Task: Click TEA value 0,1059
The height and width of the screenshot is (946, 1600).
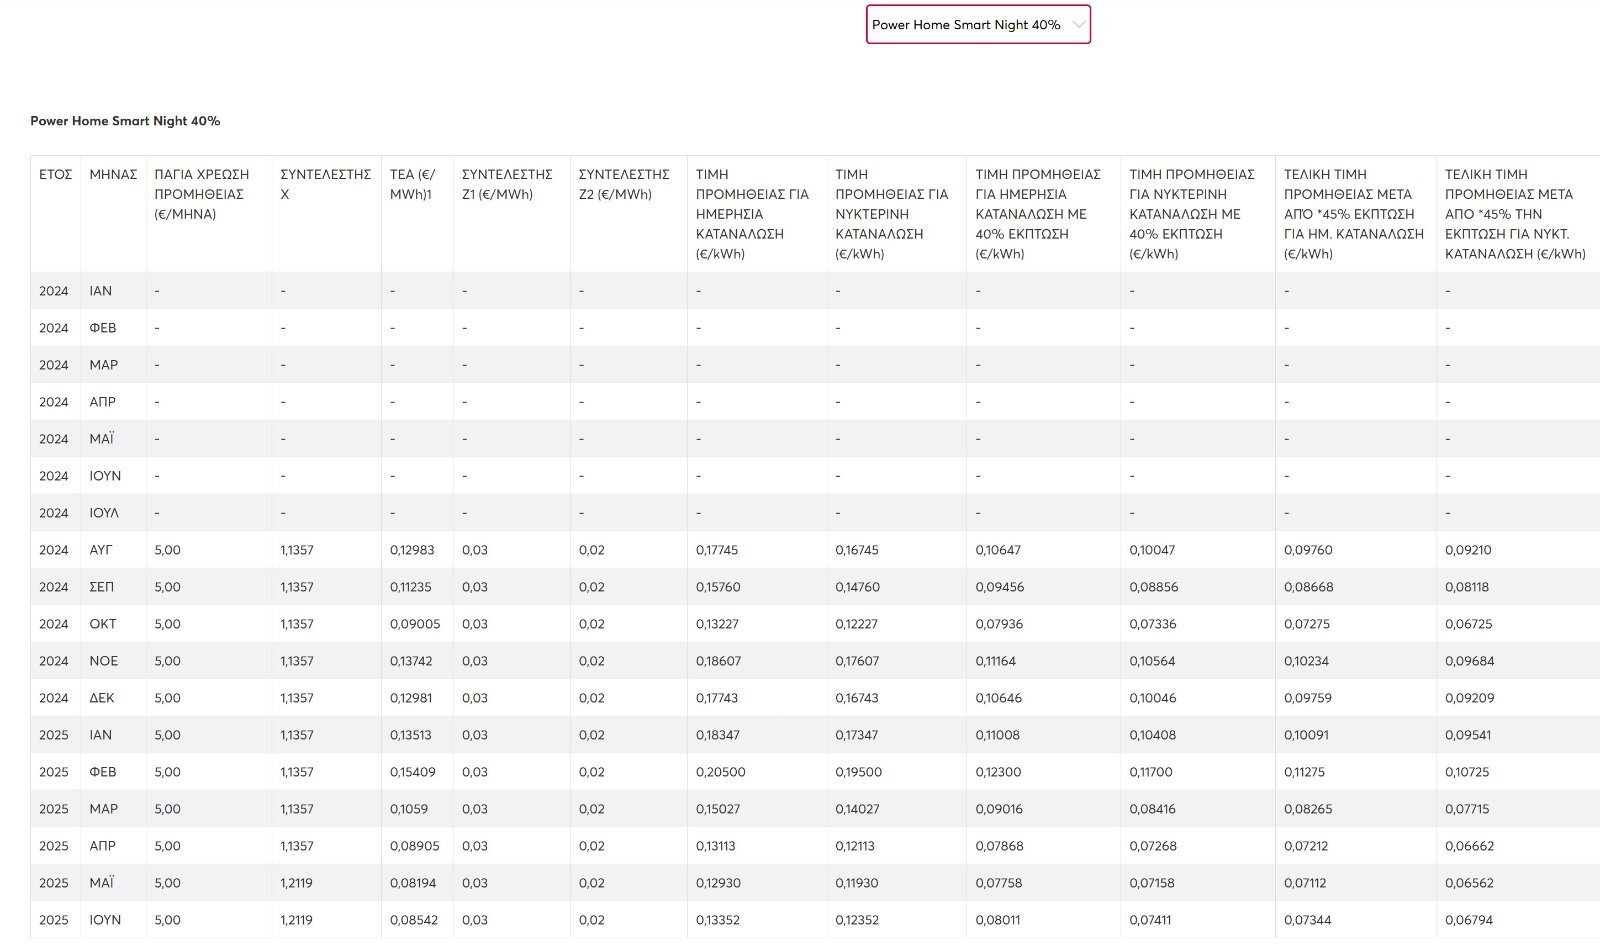Action: (409, 809)
